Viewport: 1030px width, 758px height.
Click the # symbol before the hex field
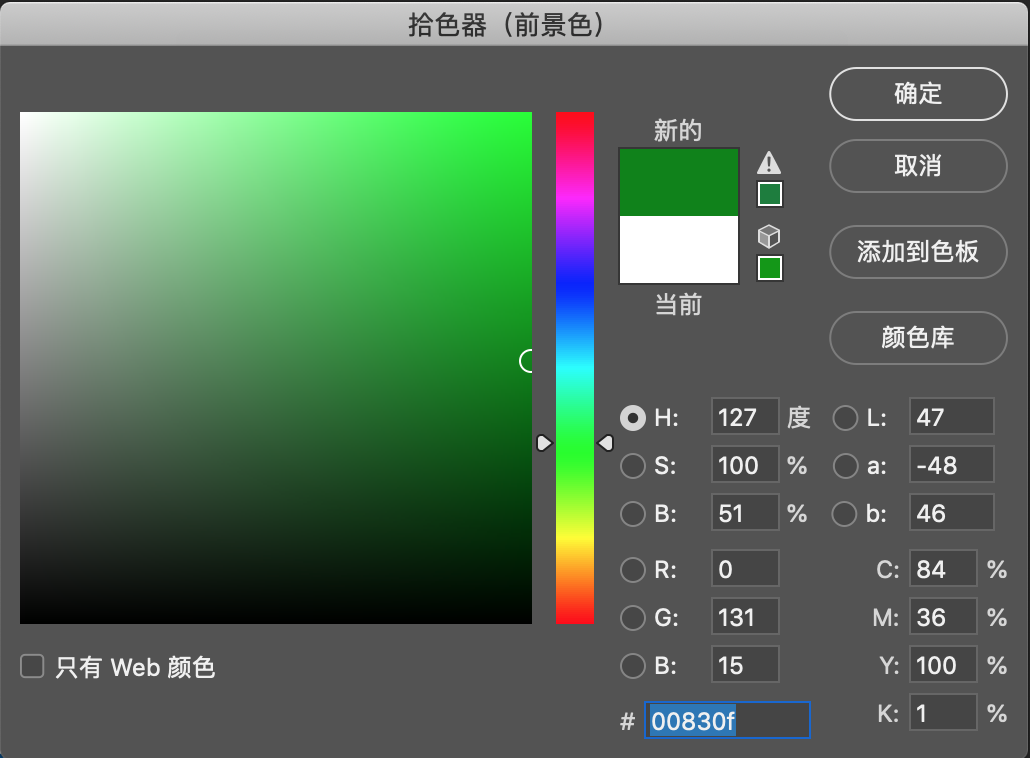[x=627, y=721]
